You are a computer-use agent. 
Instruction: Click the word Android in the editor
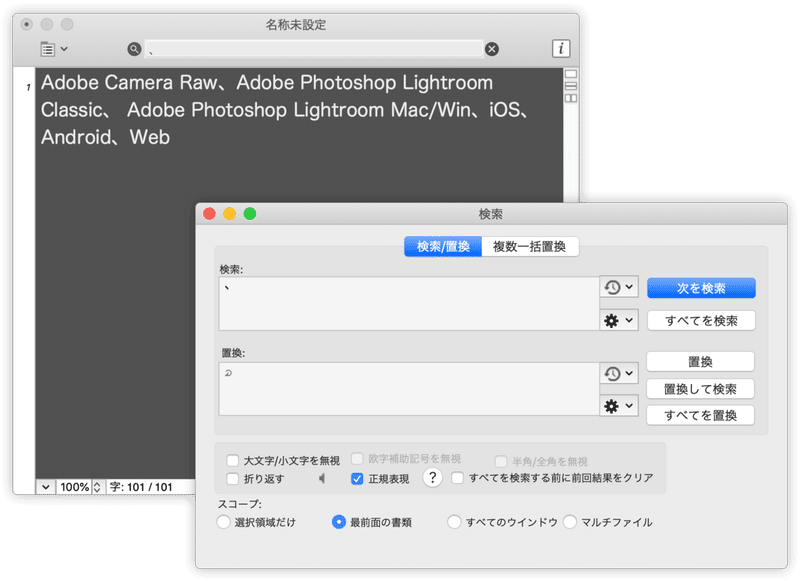pos(76,137)
